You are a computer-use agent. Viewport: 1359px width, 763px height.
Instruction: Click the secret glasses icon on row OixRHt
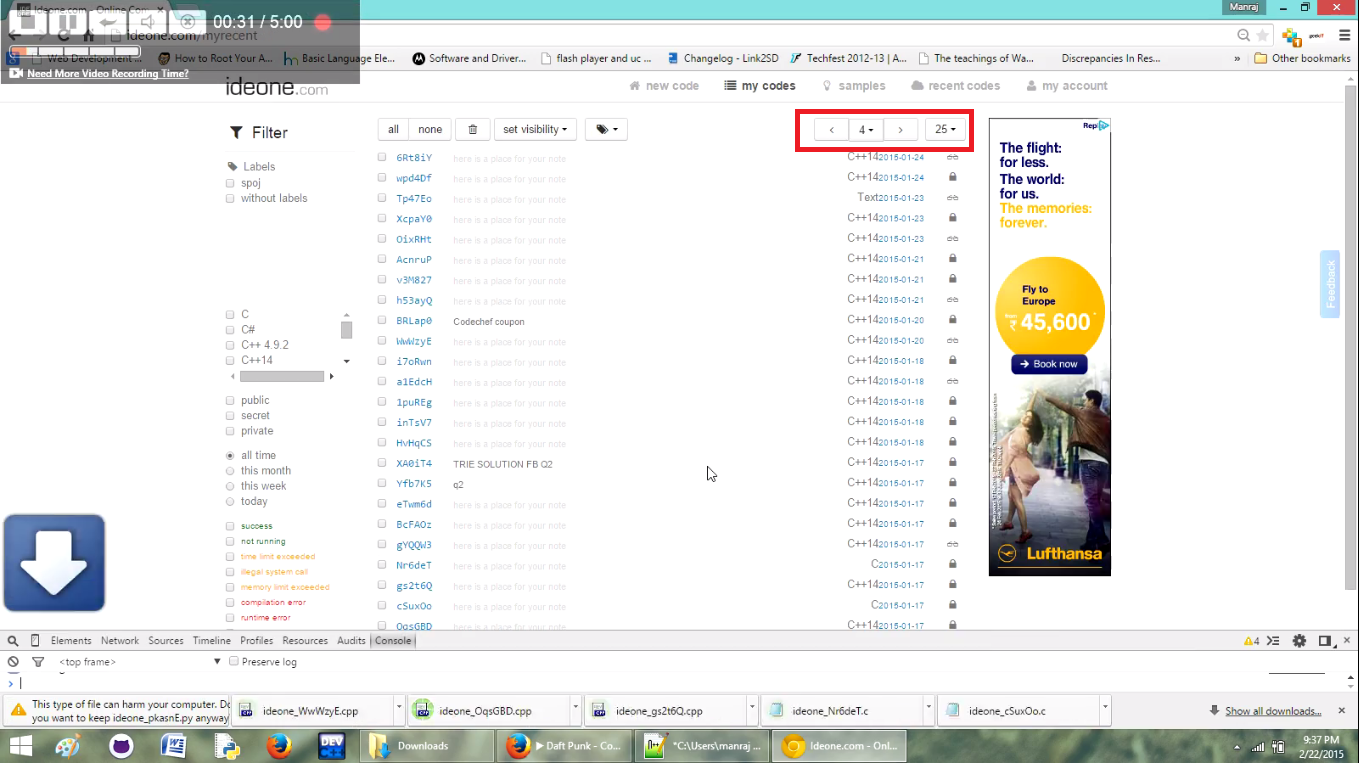(x=952, y=239)
